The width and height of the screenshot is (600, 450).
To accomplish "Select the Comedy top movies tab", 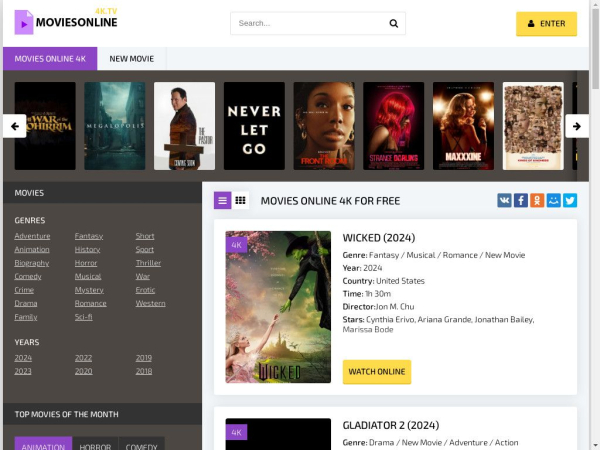I will (142, 444).
